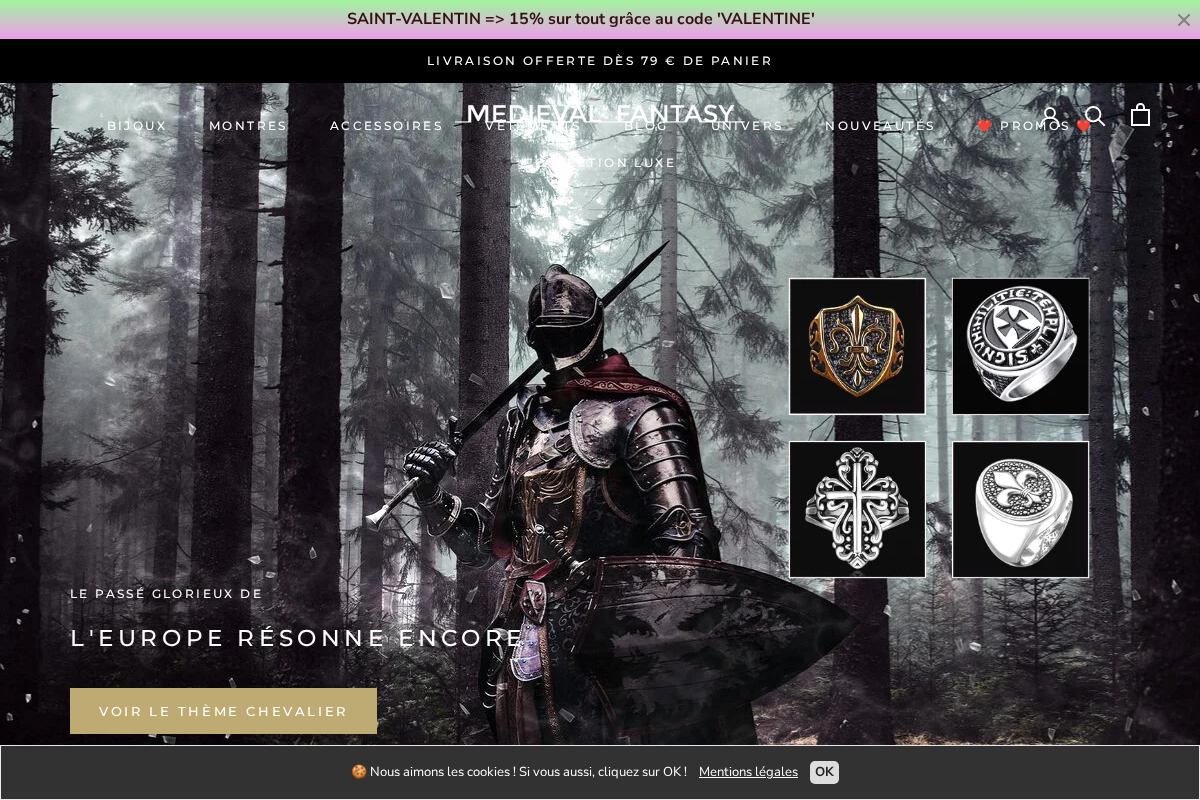Viewport: 1200px width, 800px height.
Task: Open the BIJOUX menu
Action: pos(137,125)
